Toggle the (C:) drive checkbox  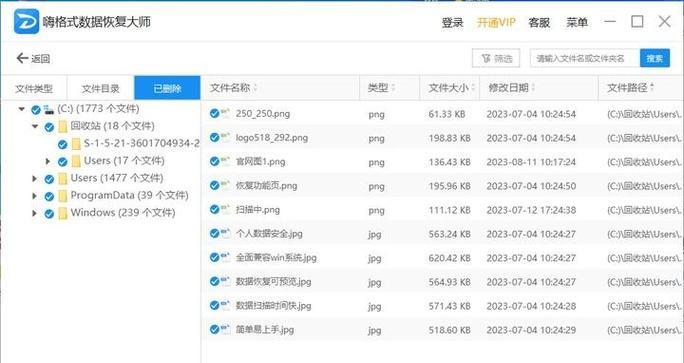[36, 110]
